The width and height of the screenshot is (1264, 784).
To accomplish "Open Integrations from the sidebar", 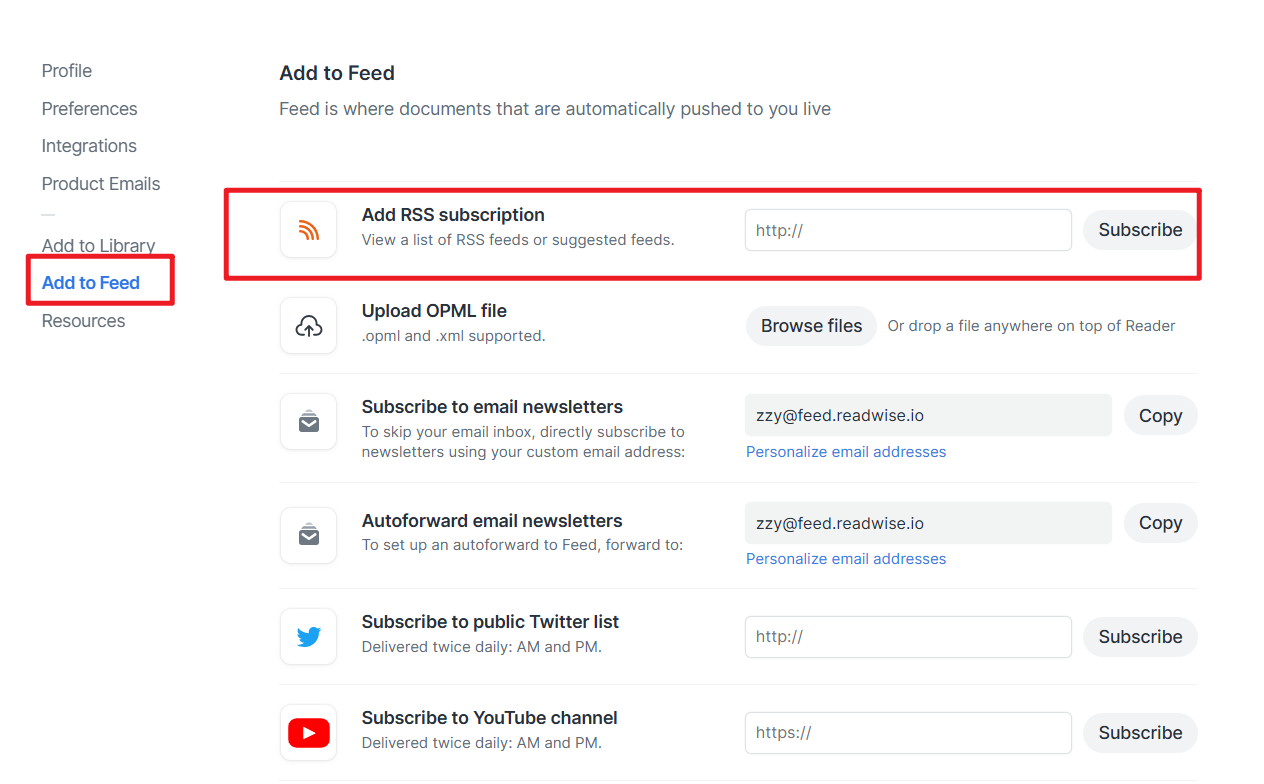I will 89,146.
